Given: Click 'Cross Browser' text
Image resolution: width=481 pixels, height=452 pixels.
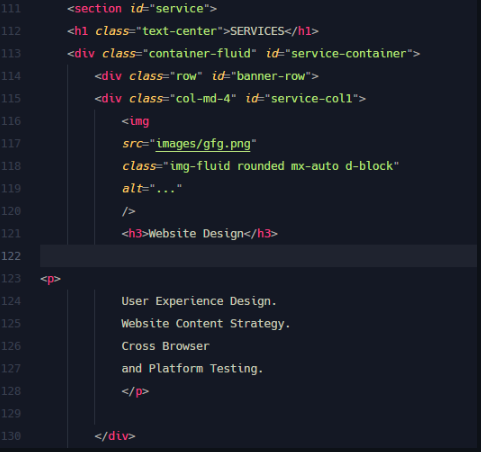Looking at the screenshot, I should point(165,346).
